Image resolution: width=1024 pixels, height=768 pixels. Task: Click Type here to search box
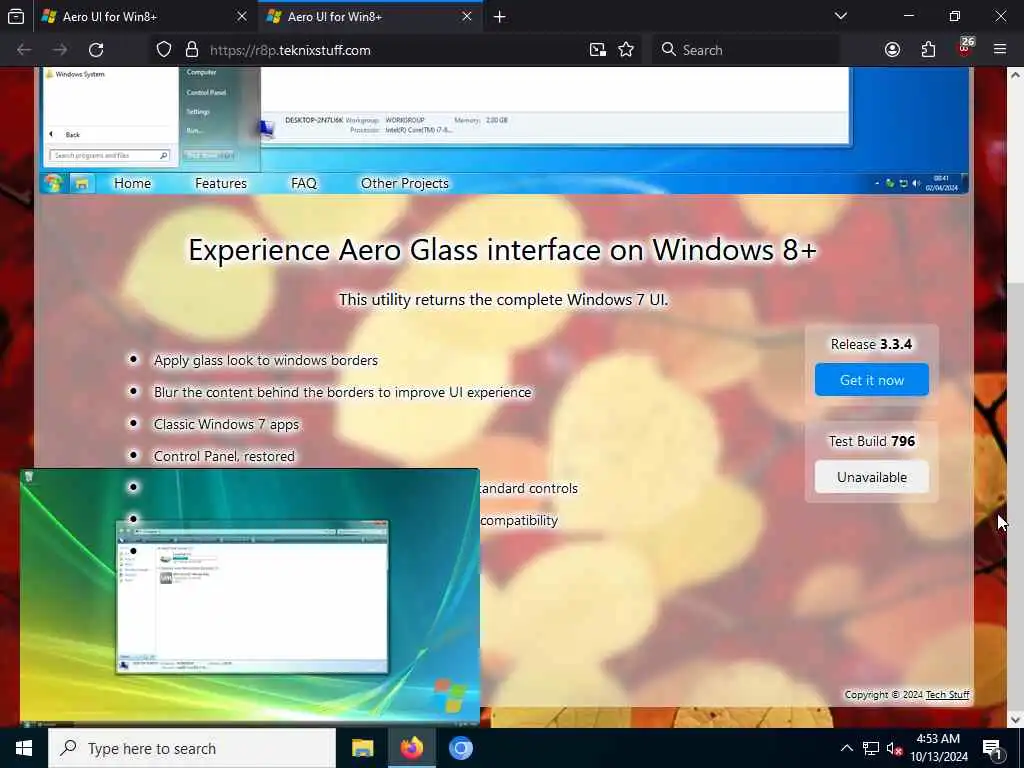click(x=192, y=748)
